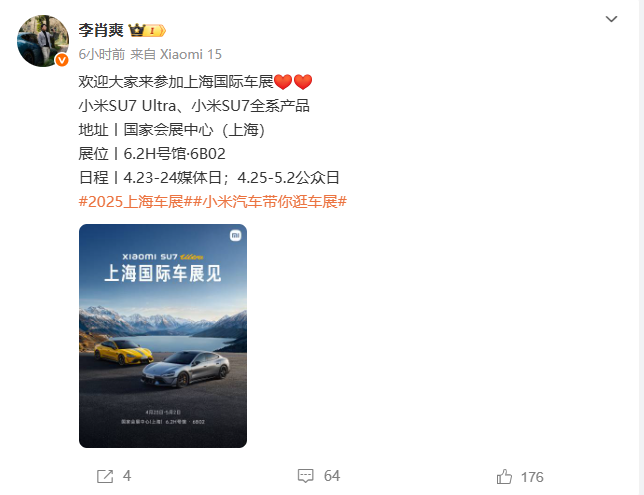
Task: Click the 来自 Xiaomi 15 source link
Action: click(176, 54)
